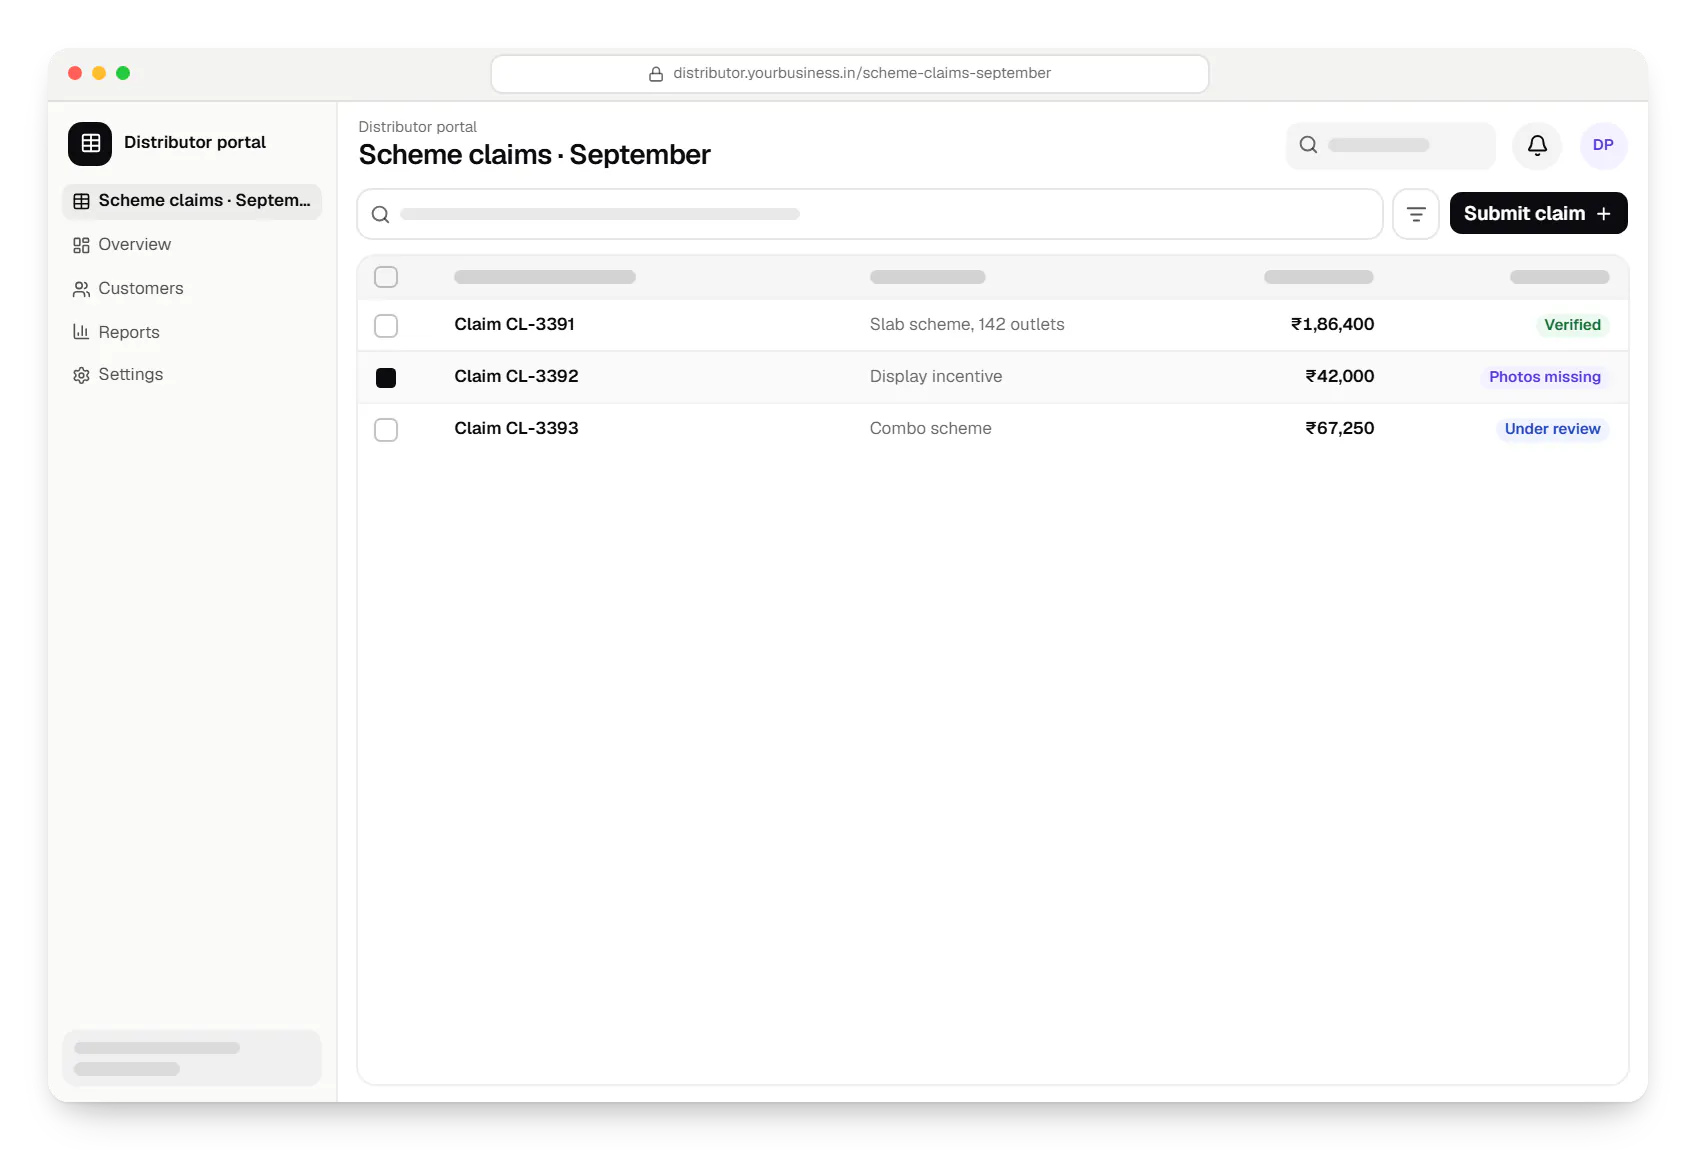Click the magnifier icon in the claims search bar
1696x1150 pixels.
click(x=381, y=214)
